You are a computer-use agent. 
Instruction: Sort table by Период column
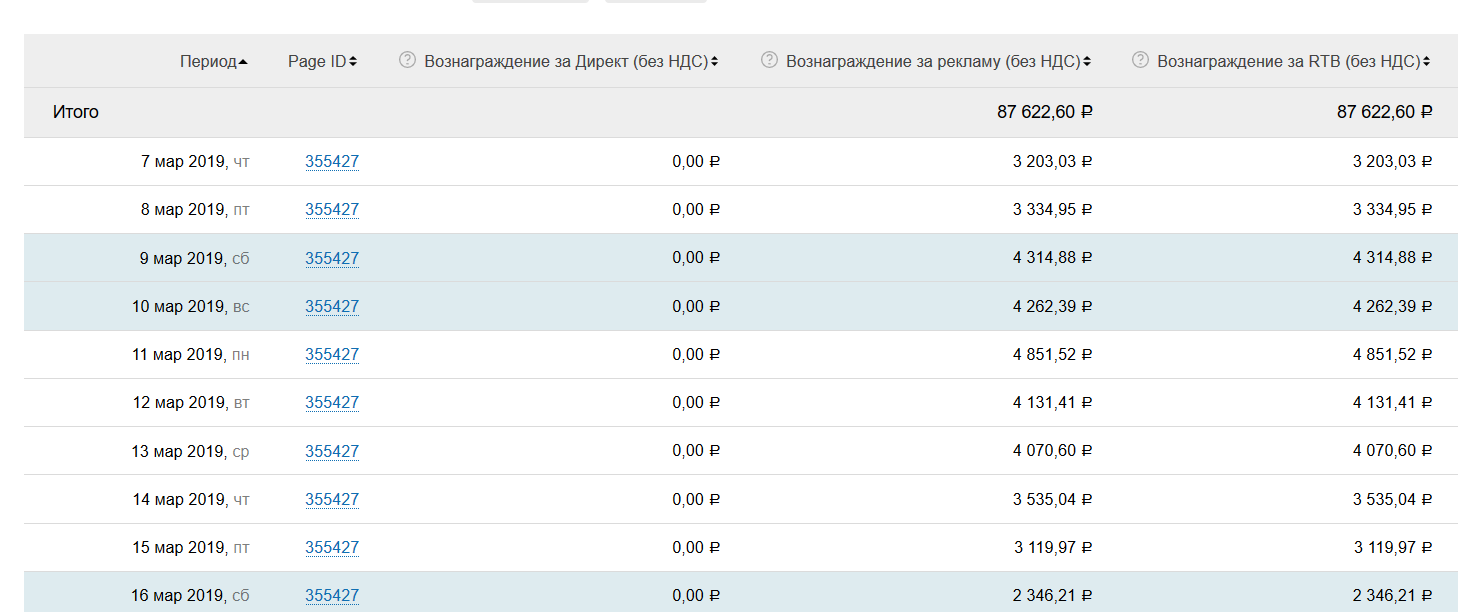tap(213, 61)
